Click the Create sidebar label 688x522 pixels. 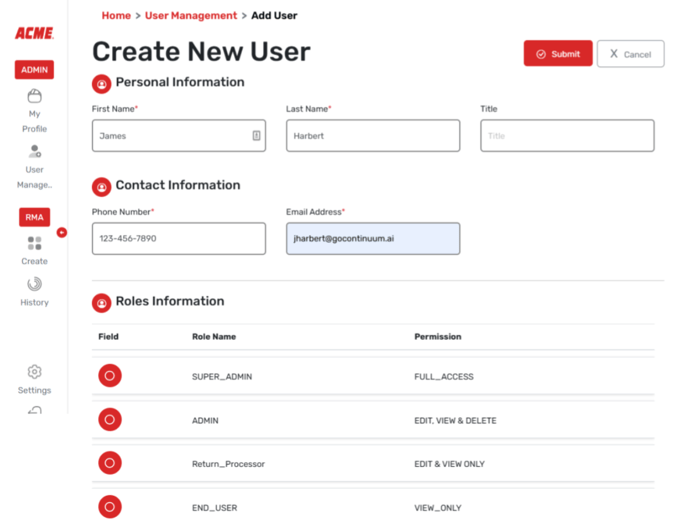pyautogui.click(x=34, y=261)
